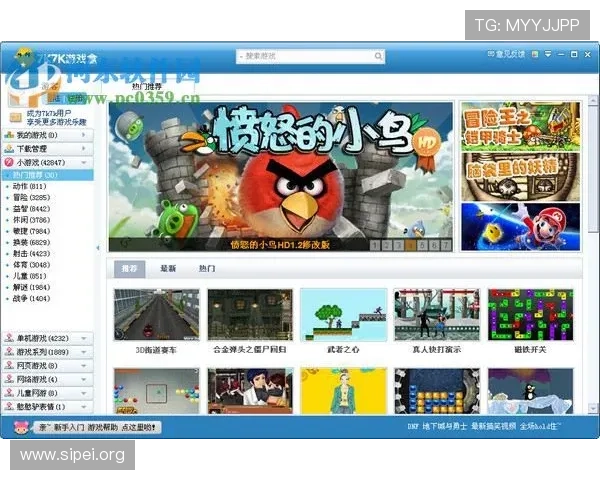This screenshot has height=480, width=600.
Task: Go to banner slide 3
Action: click(398, 245)
